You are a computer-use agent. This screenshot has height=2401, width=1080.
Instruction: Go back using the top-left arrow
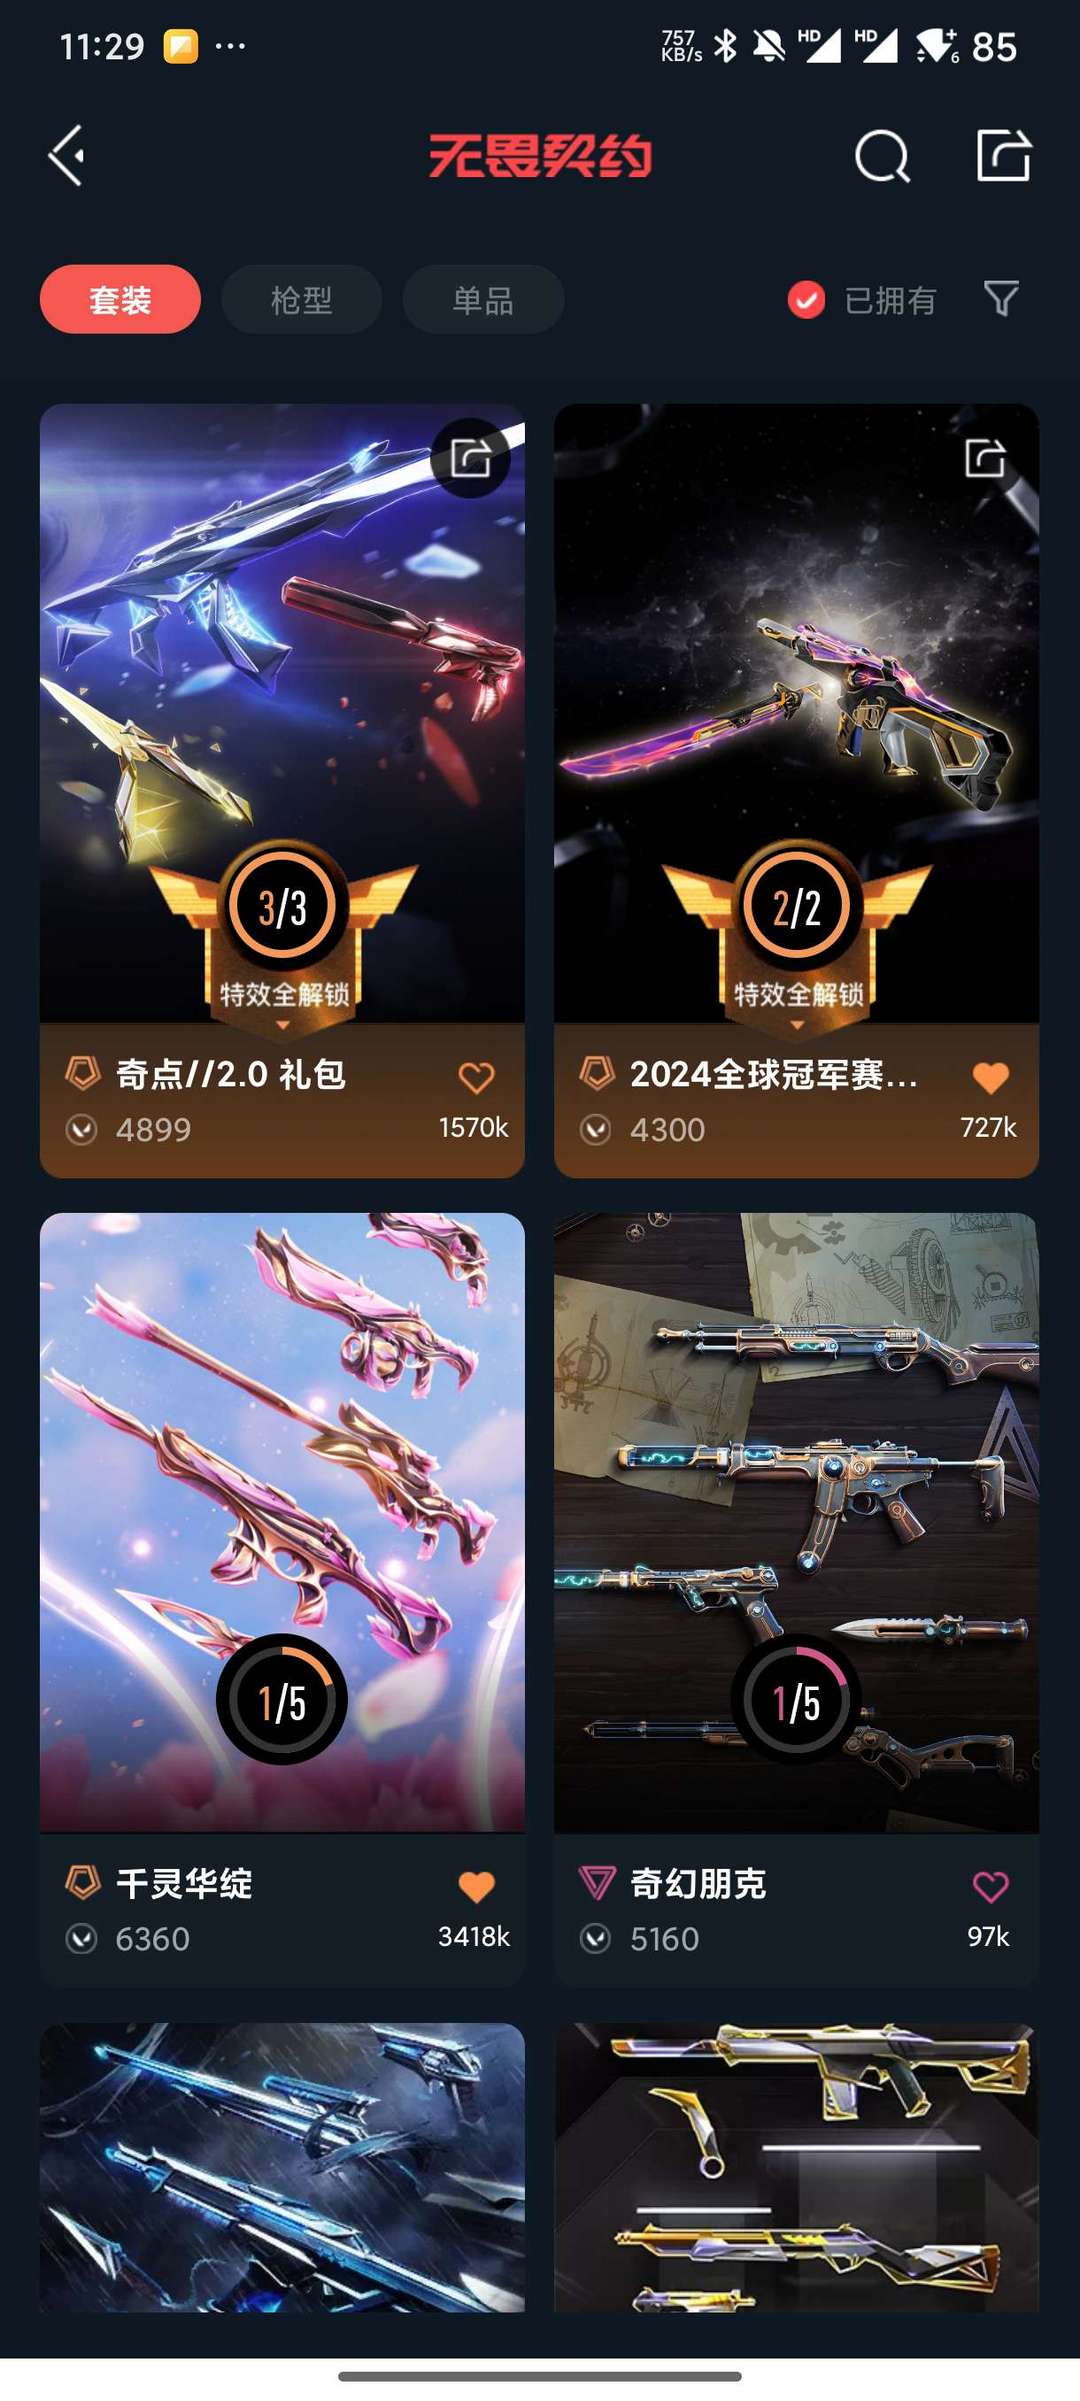point(67,156)
